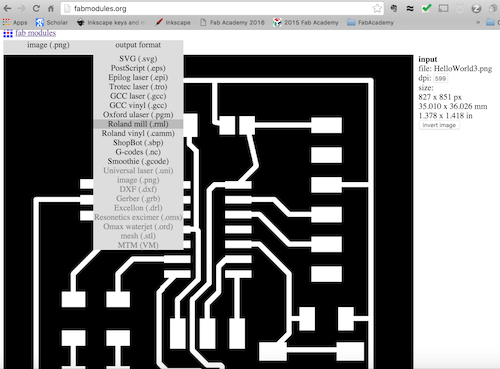Click the output format menu header

(138, 45)
